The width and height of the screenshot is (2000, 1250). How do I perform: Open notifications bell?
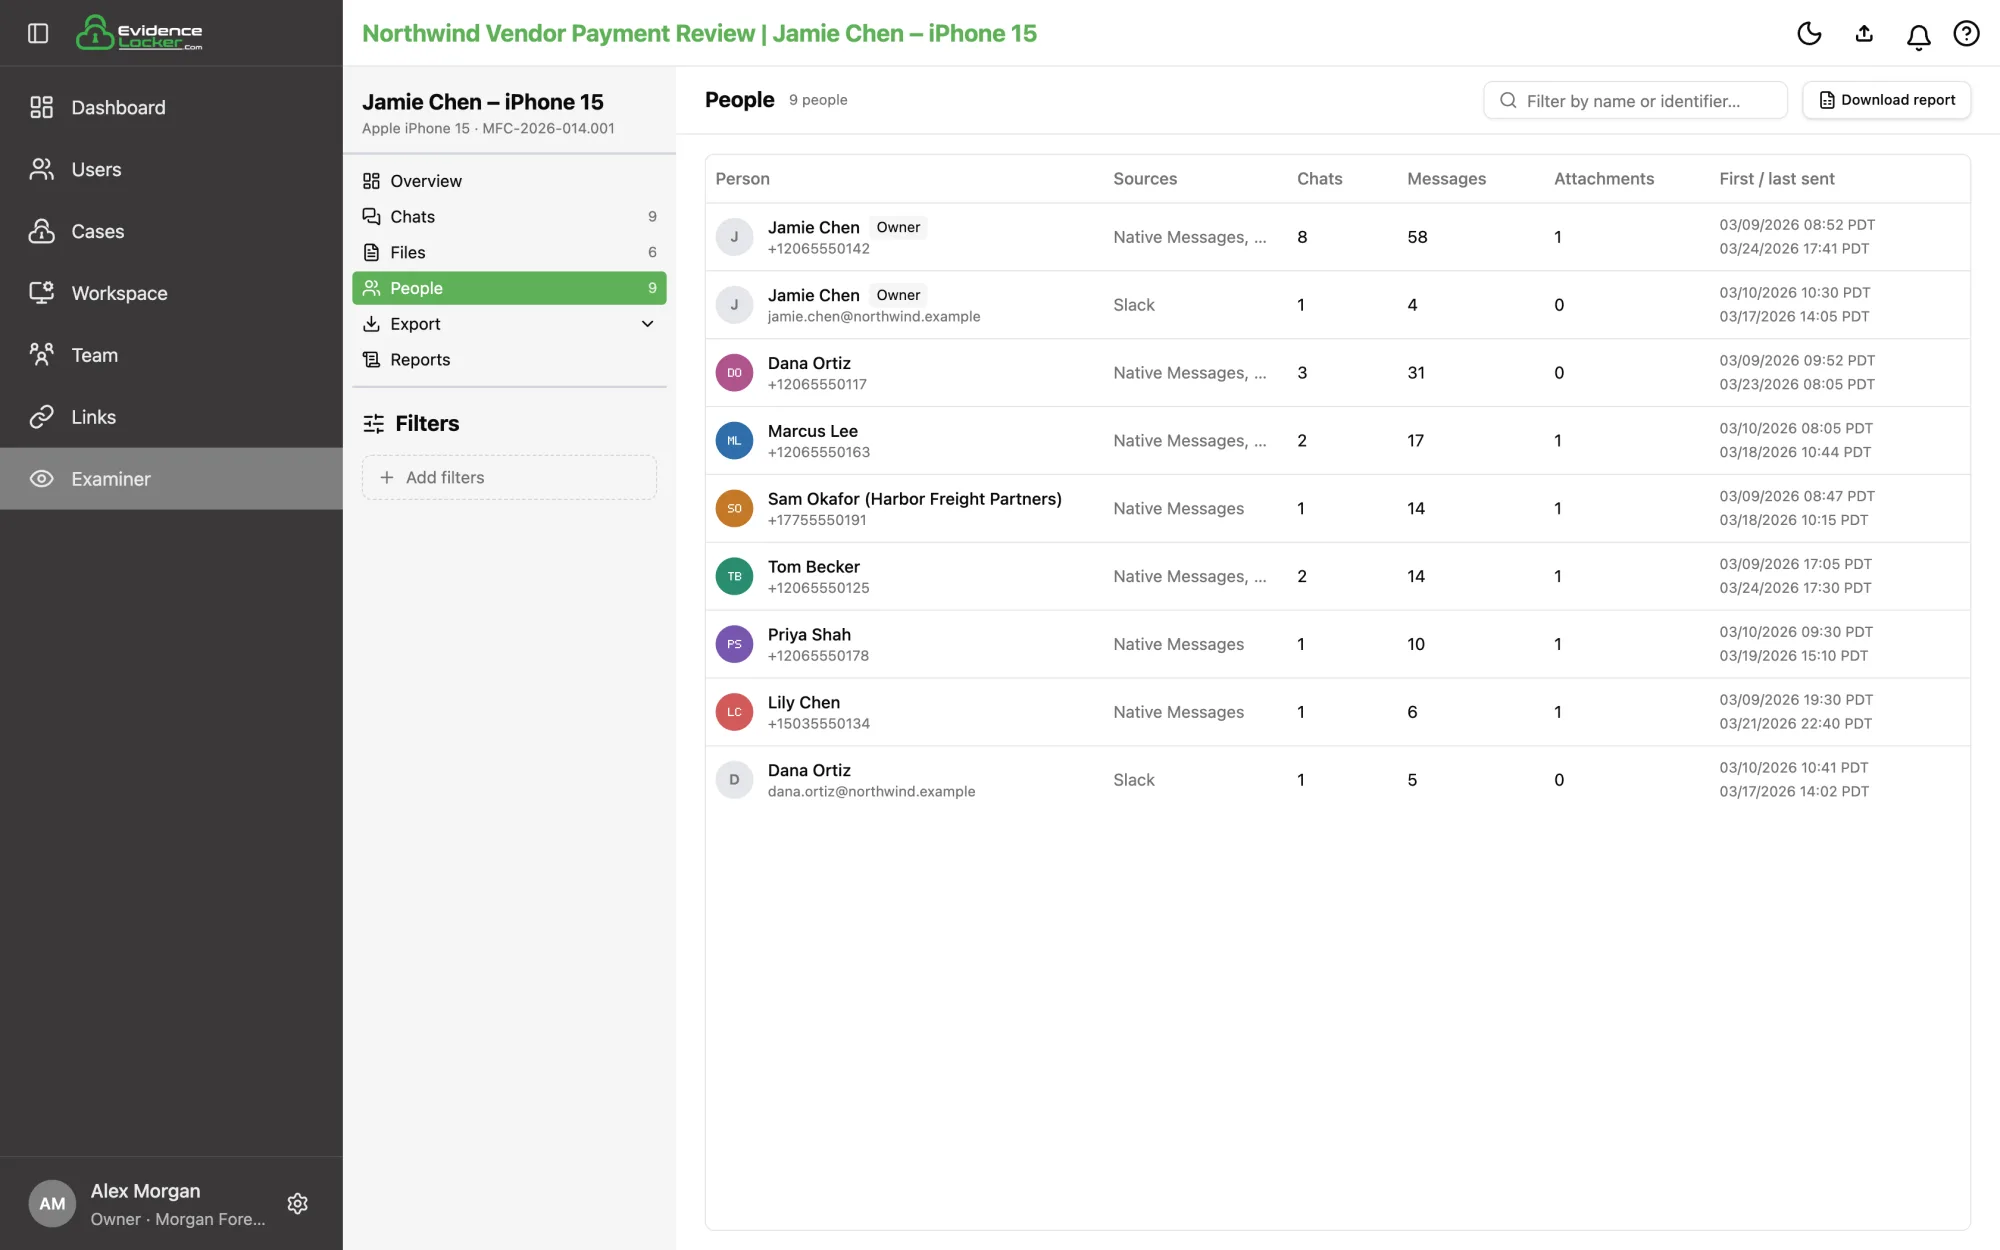1918,36
